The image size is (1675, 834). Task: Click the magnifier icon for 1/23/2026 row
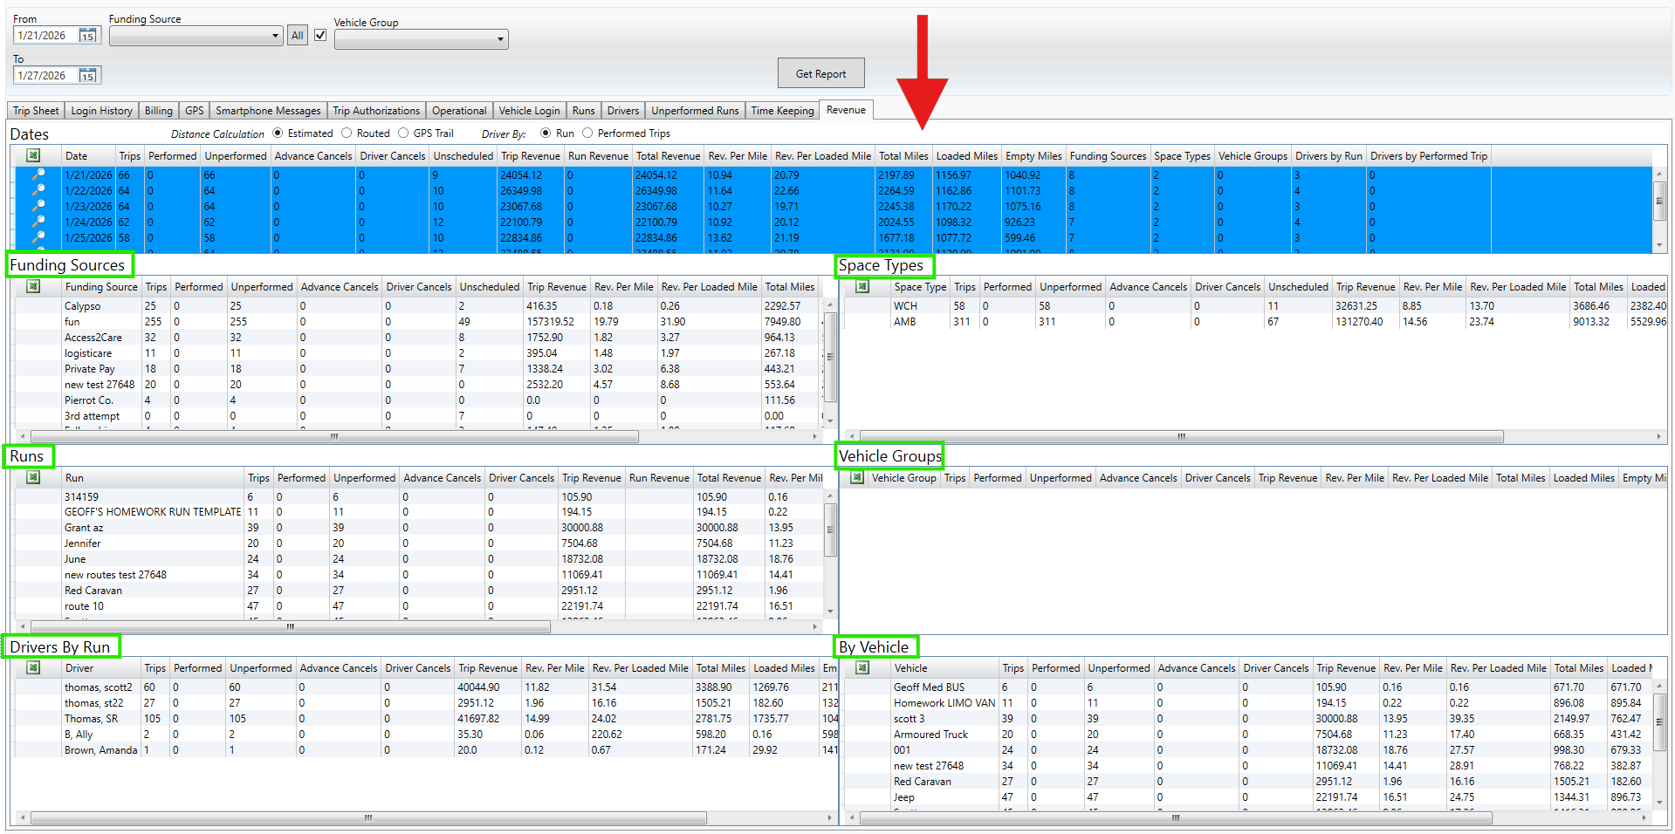38,206
